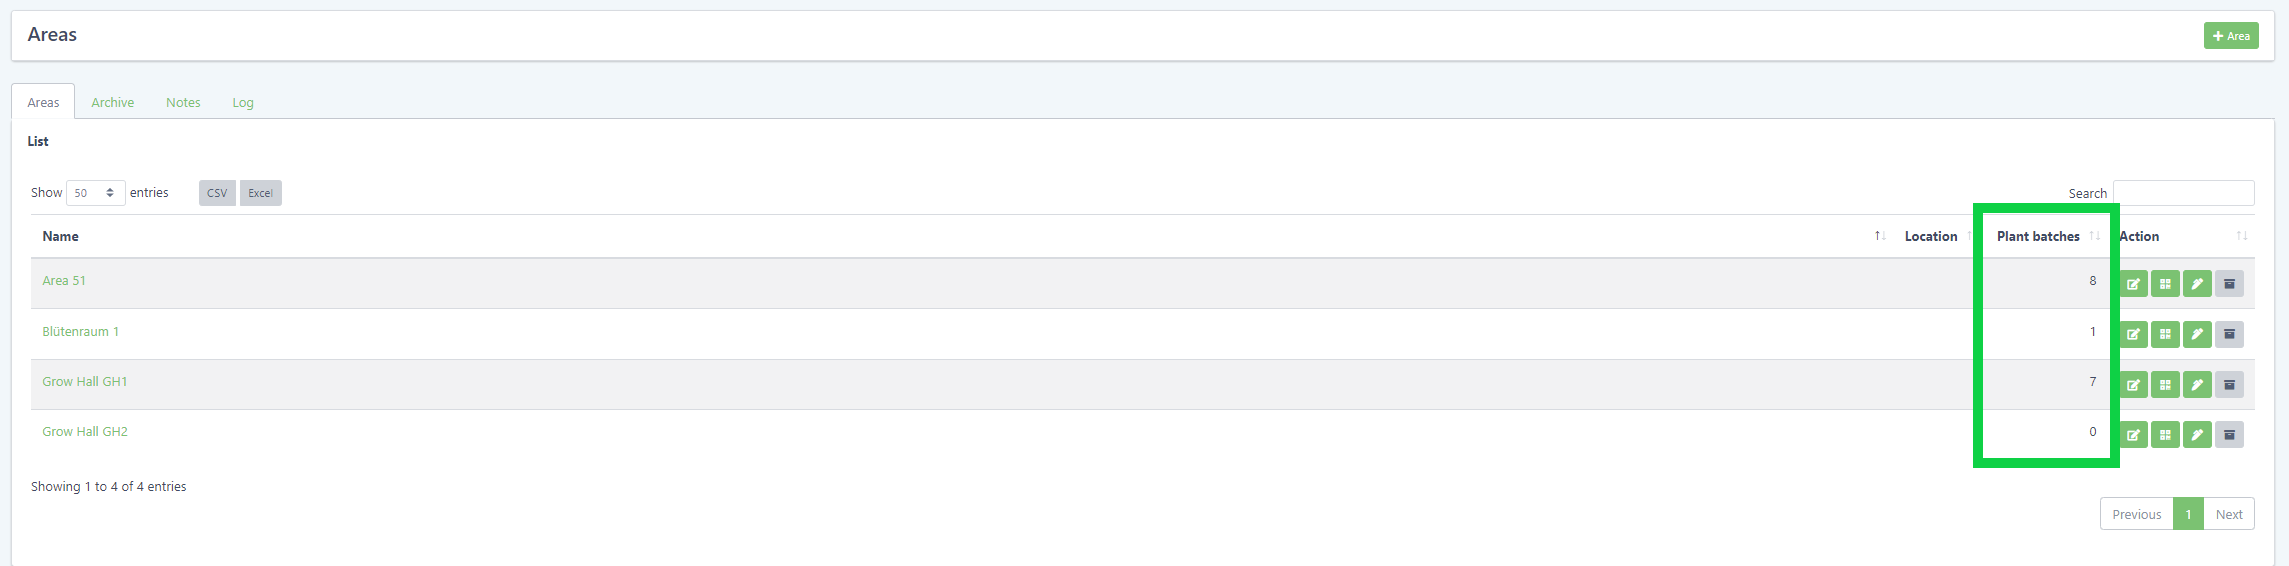2289x566 pixels.
Task: Switch to the Log tab
Action: point(243,103)
